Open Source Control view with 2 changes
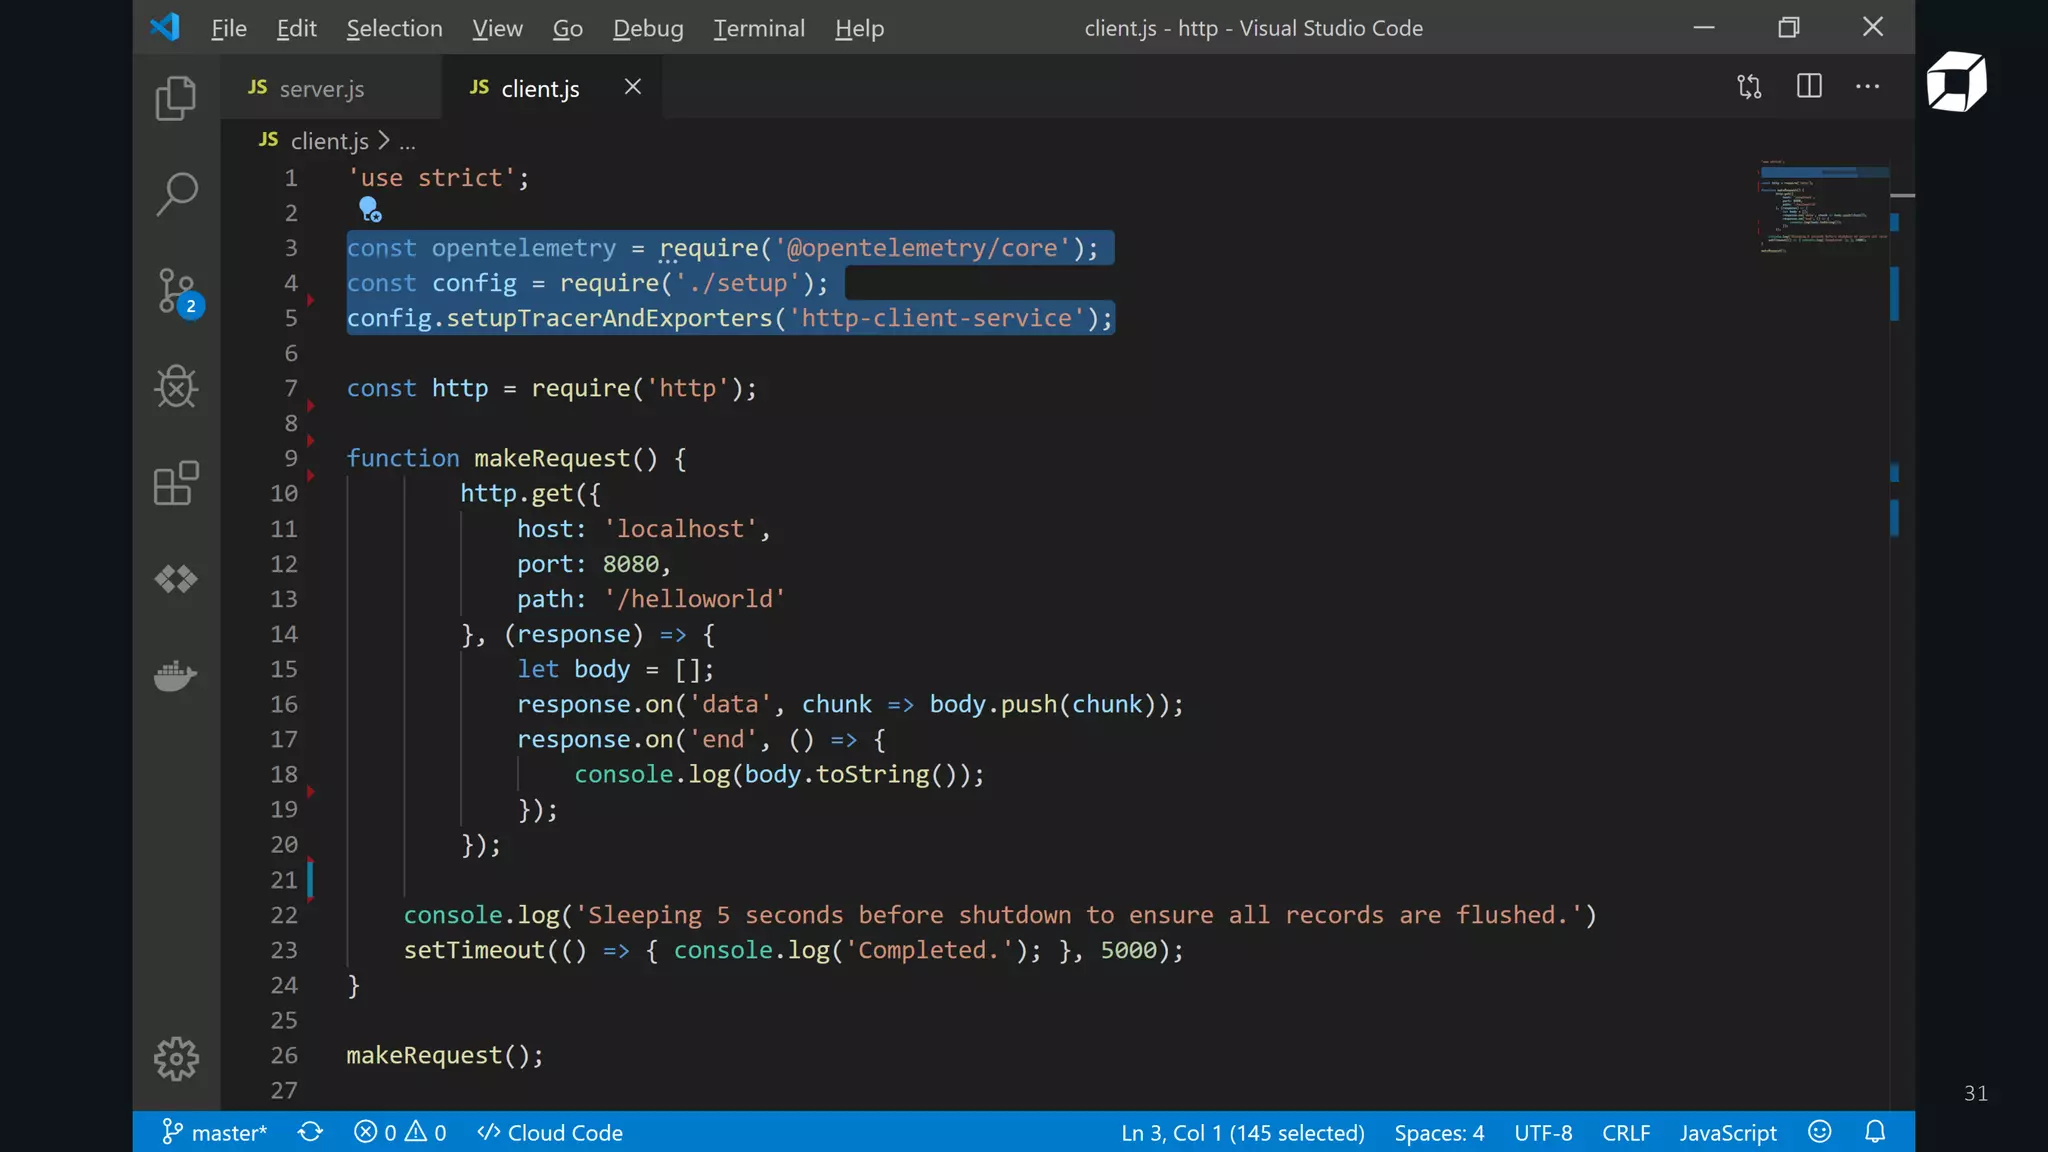This screenshot has height=1152, width=2048. pyautogui.click(x=179, y=292)
